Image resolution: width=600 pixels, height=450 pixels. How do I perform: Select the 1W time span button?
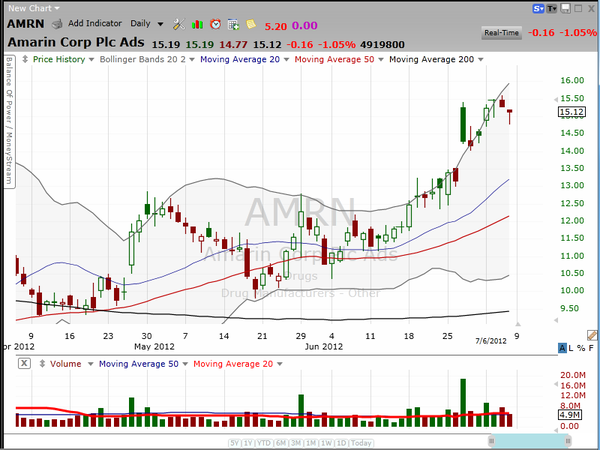point(326,443)
